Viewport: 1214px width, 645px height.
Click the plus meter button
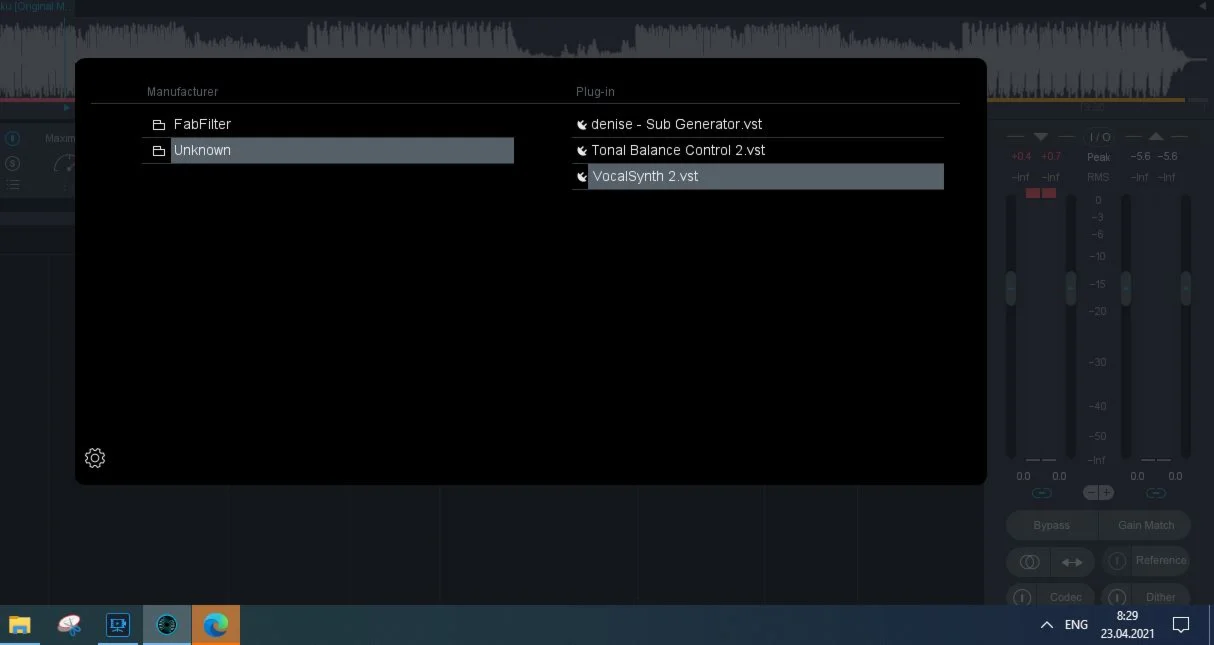point(1106,493)
